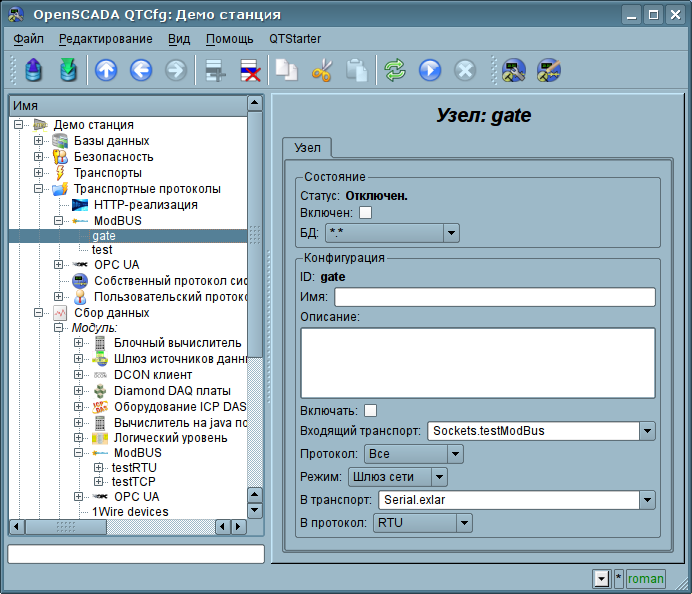Viewport: 692px width, 594px height.
Task: Open the 'Файл' menu
Action: click(x=29, y=39)
